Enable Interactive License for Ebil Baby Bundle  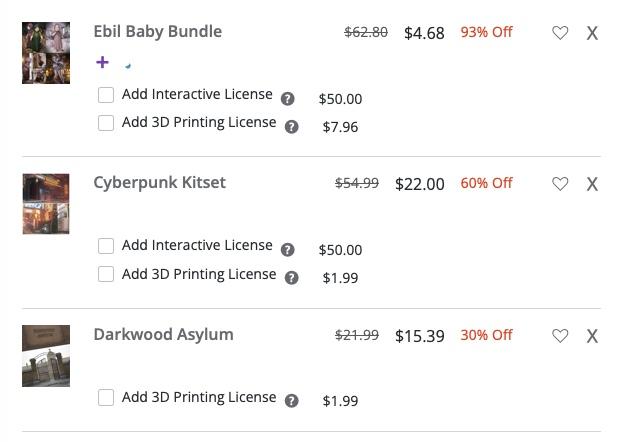tap(106, 95)
